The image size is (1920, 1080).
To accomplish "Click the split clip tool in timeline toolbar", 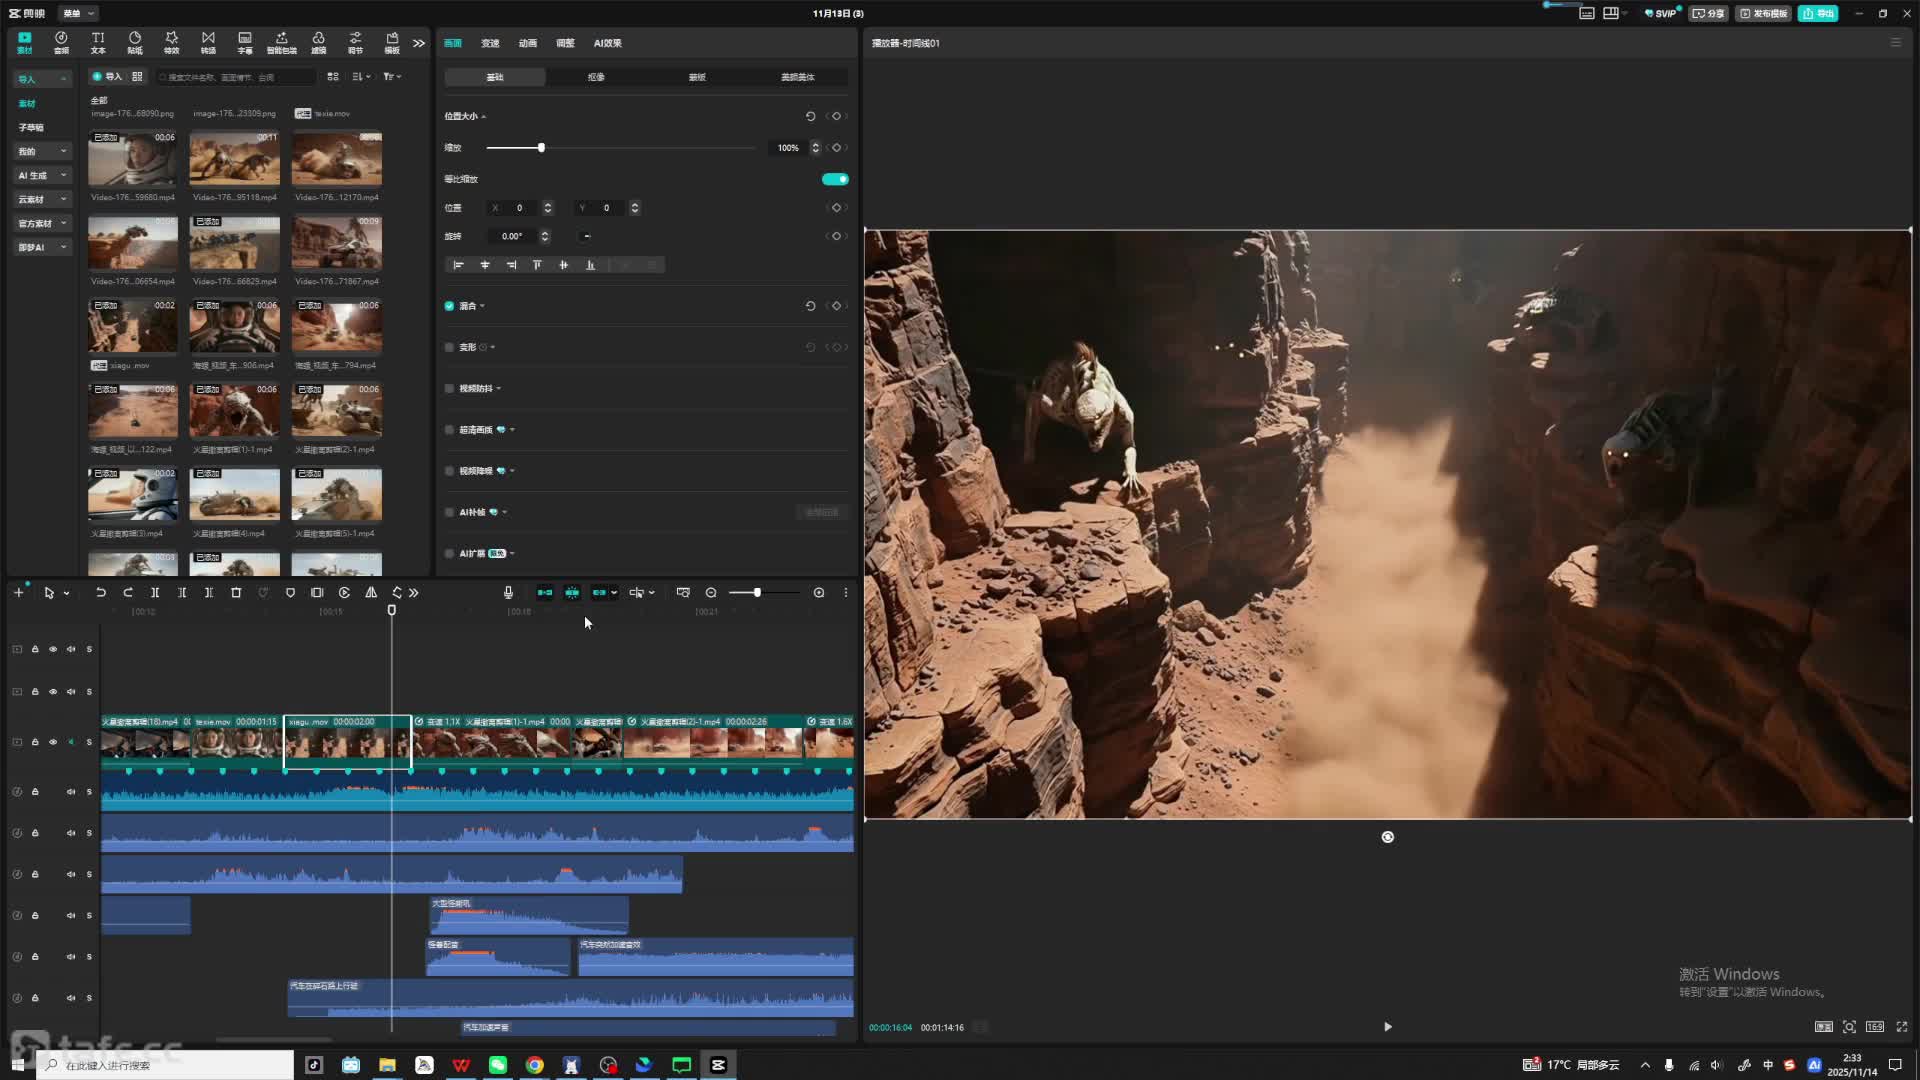I will pyautogui.click(x=155, y=593).
